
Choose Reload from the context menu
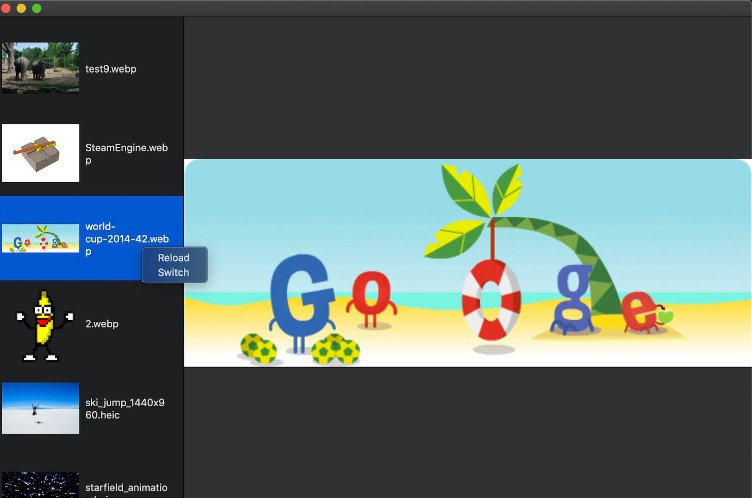coord(173,258)
